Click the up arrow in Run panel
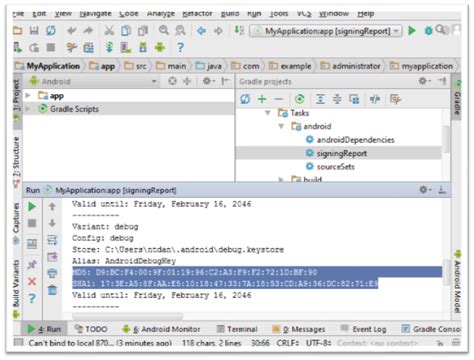The width and height of the screenshot is (474, 360). (52, 207)
